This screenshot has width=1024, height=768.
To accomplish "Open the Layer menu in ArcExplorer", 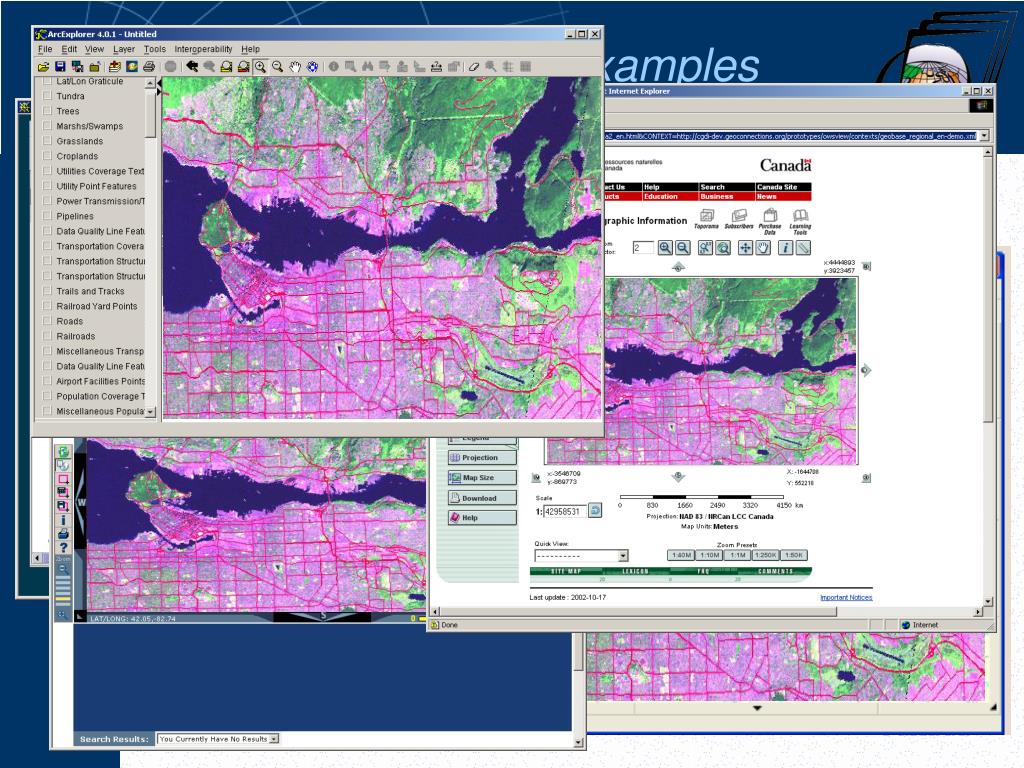I will click(x=124, y=49).
